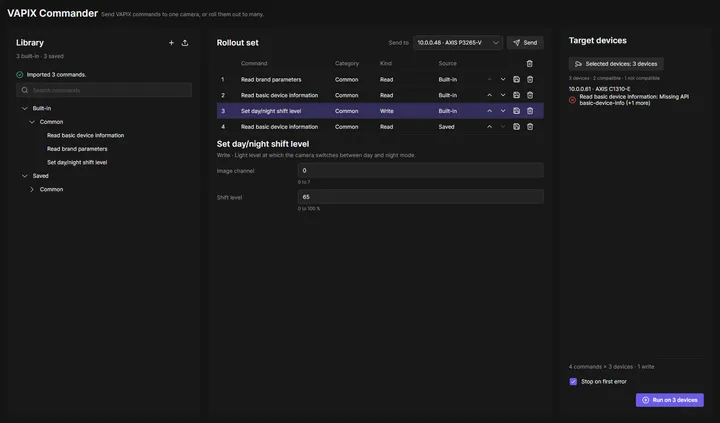Move row 4 Saved command up

pyautogui.click(x=489, y=127)
